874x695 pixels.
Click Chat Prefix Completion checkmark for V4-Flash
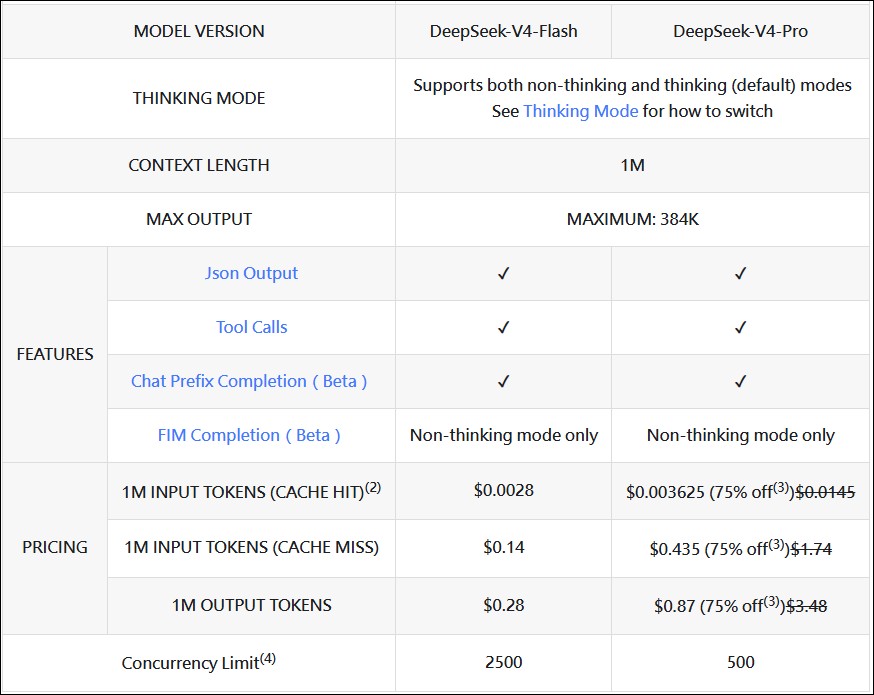(x=503, y=382)
